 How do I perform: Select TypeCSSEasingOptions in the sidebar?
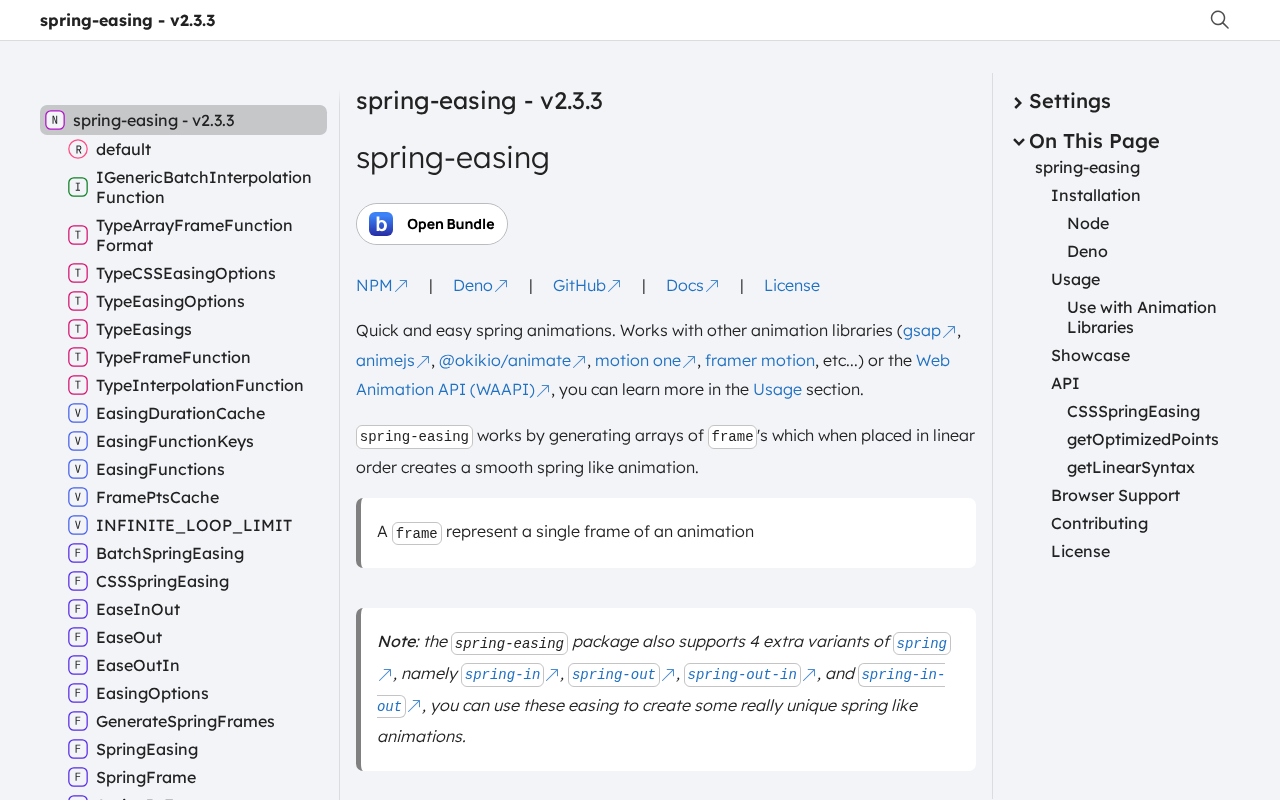[185, 273]
